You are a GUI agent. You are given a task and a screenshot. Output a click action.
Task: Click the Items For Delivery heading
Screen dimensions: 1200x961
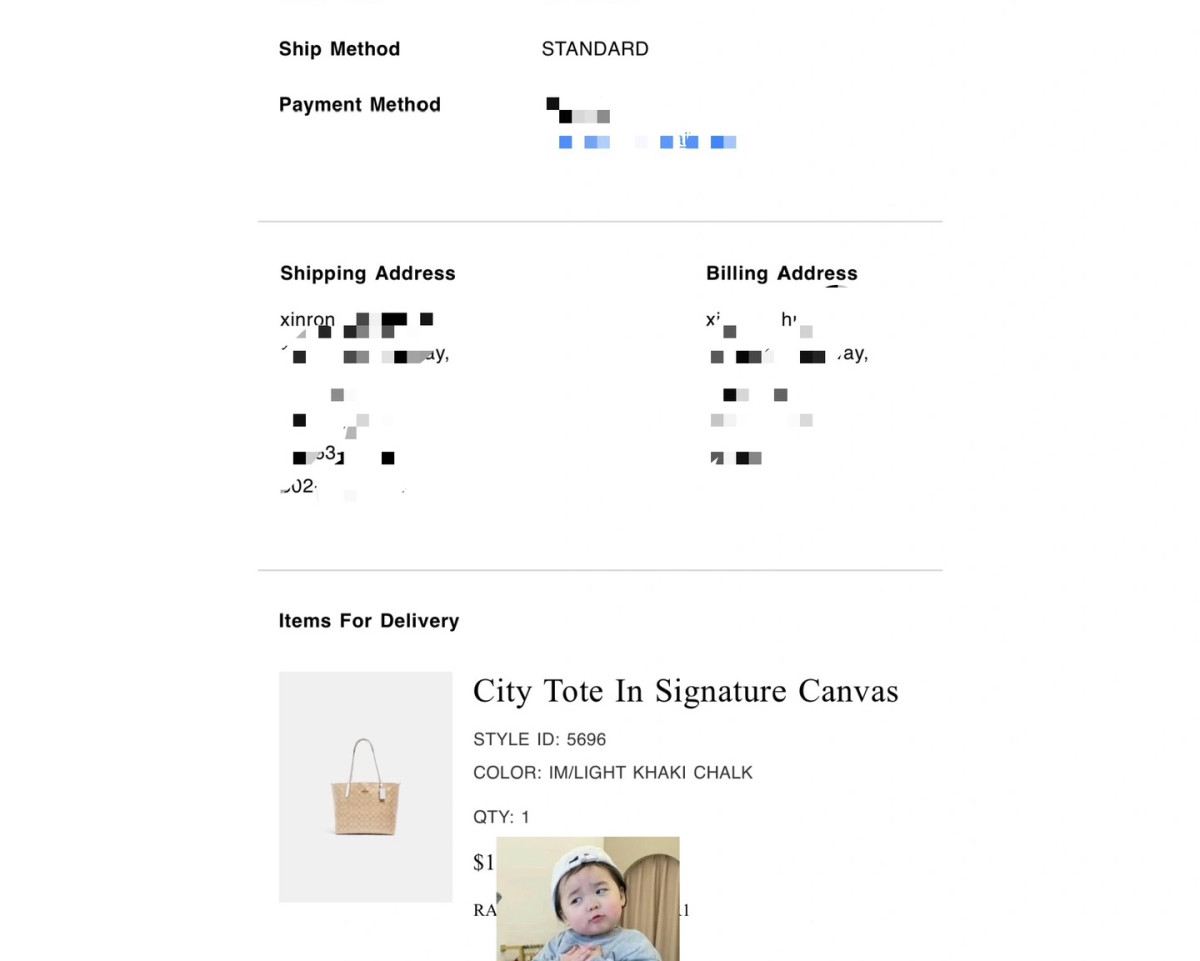pos(368,621)
